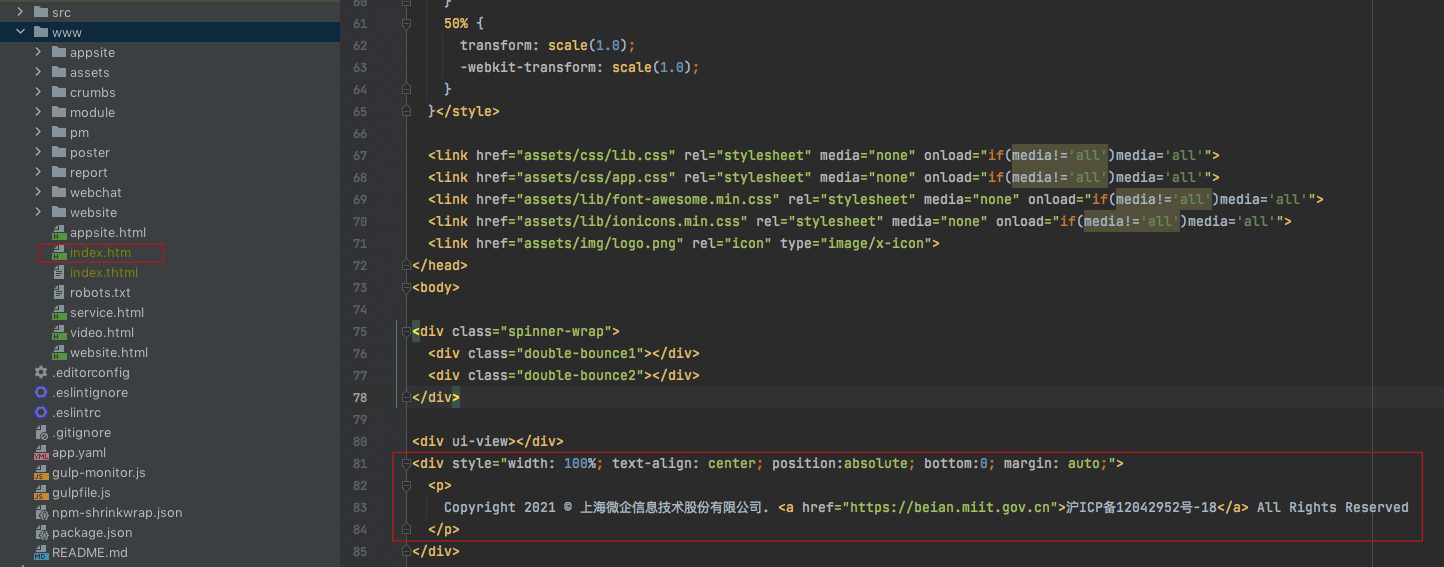Viewport: 1444px width, 567px height.
Task: Click the gulp-monitor.js file icon
Action: click(x=41, y=472)
